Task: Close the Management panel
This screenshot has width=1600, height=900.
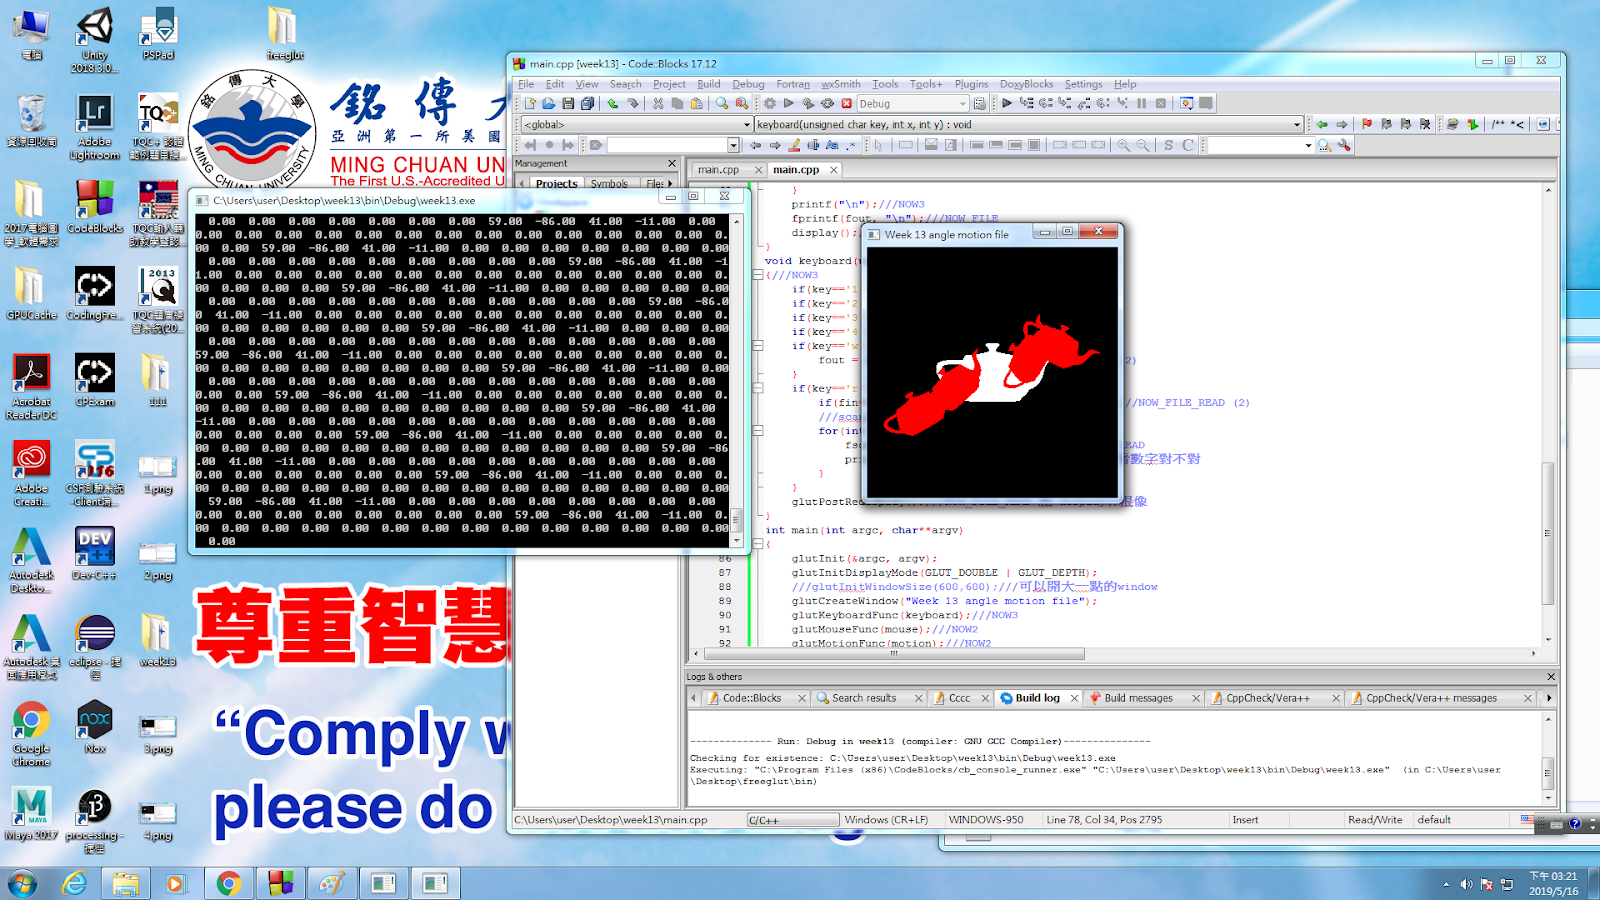Action: 672,163
